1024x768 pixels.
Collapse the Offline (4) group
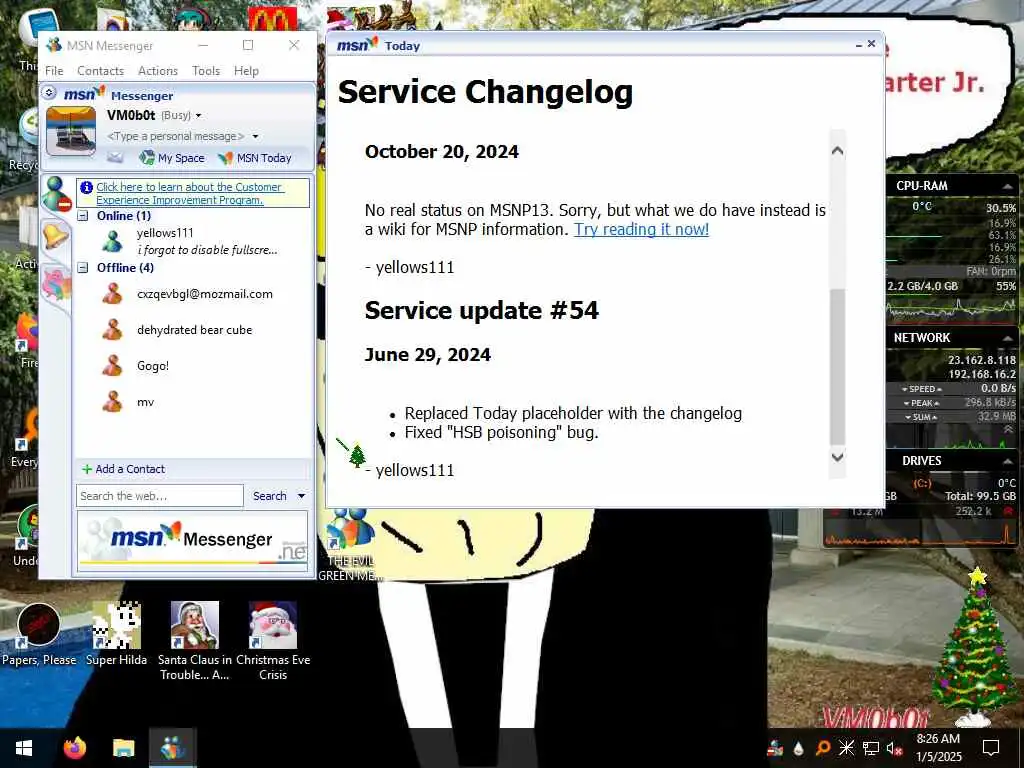pyautogui.click(x=83, y=267)
